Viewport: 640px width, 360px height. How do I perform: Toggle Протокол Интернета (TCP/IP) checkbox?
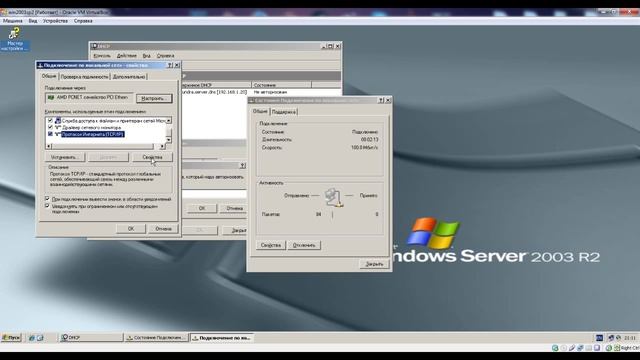[50, 134]
